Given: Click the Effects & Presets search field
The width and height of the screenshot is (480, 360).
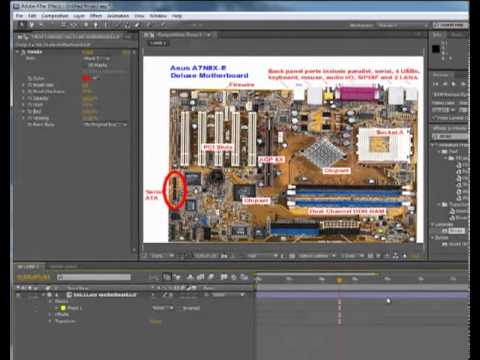Looking at the screenshot, I should coord(450,136).
